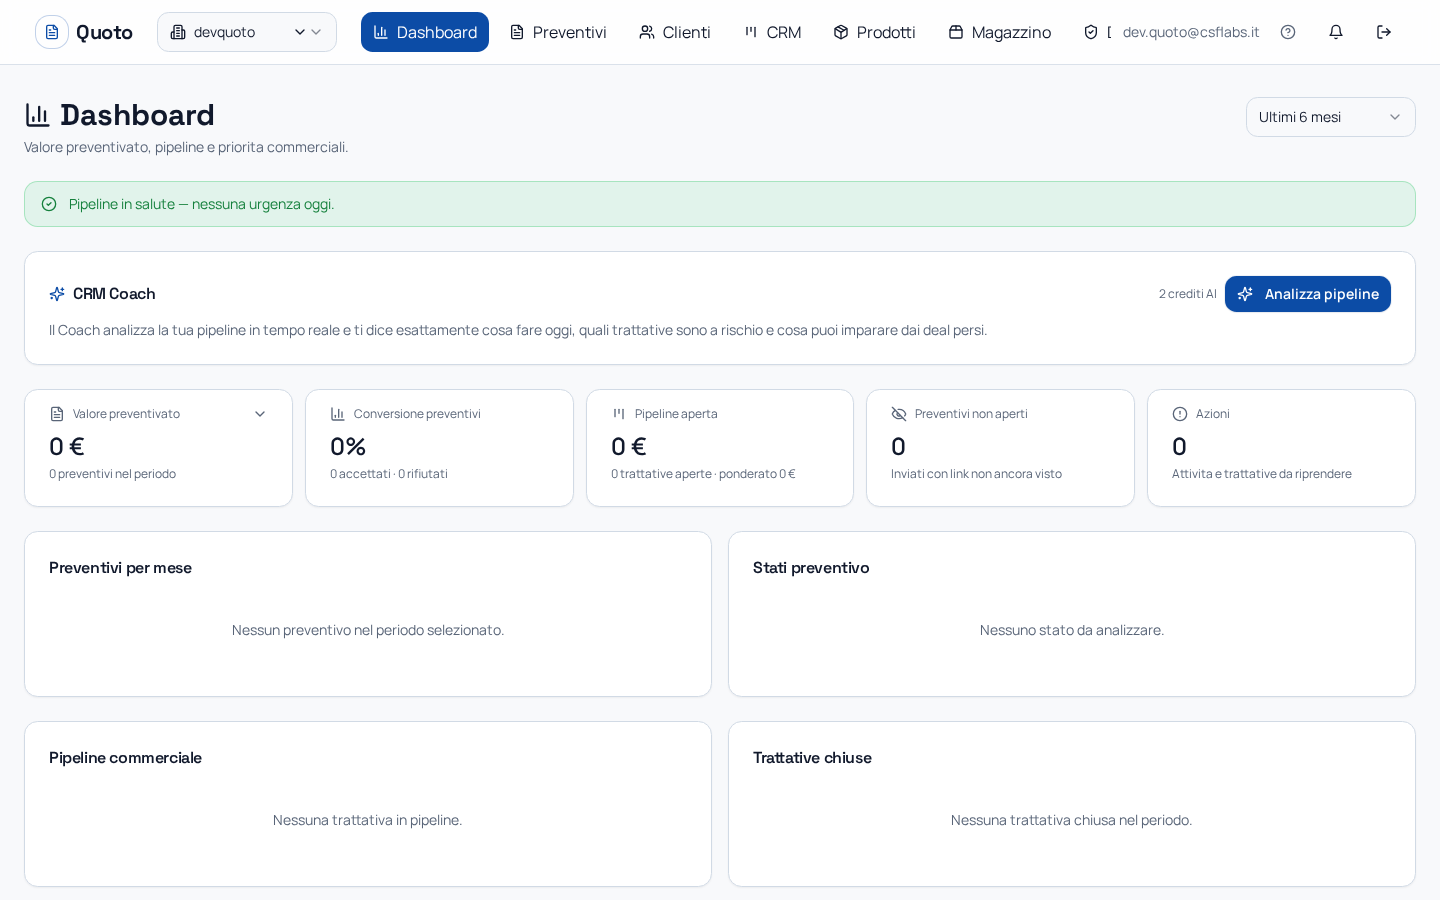The width and height of the screenshot is (1440, 900).
Task: Click the Azioni card count 0
Action: [1179, 446]
